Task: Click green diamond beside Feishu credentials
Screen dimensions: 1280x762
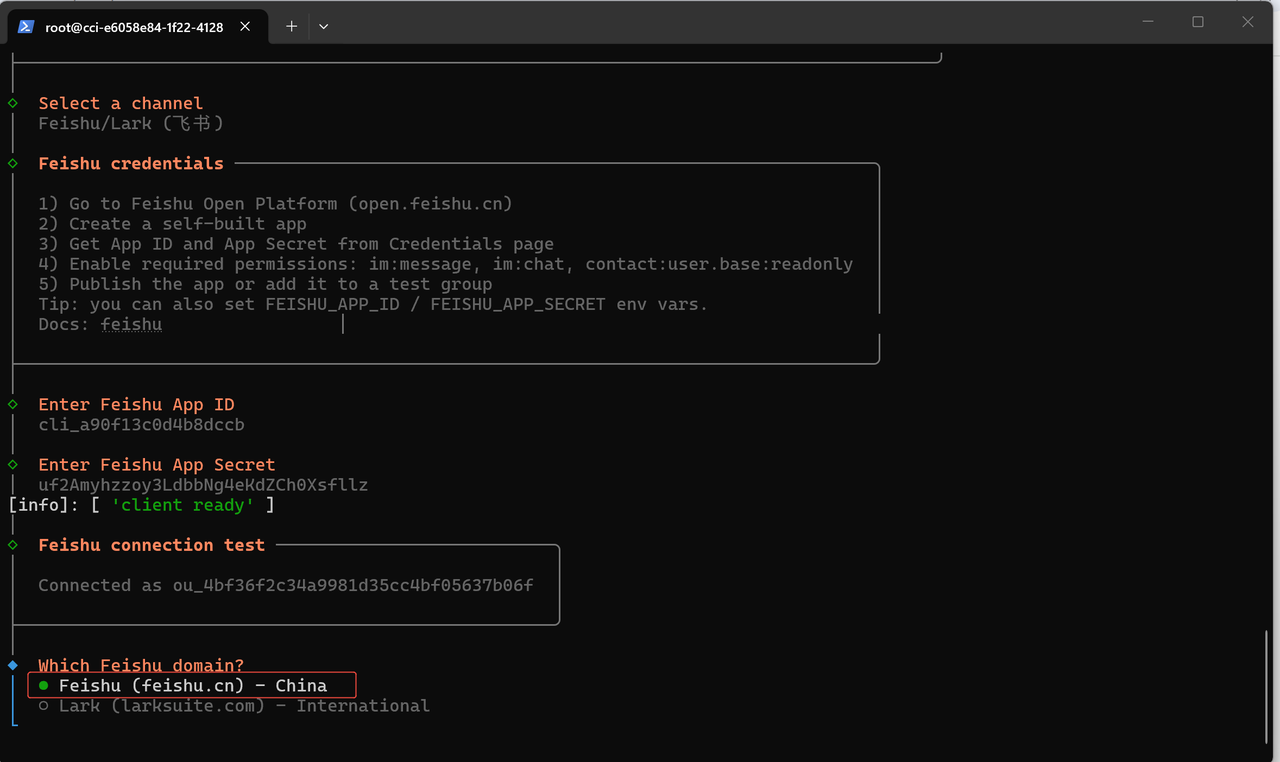Action: click(x=13, y=163)
